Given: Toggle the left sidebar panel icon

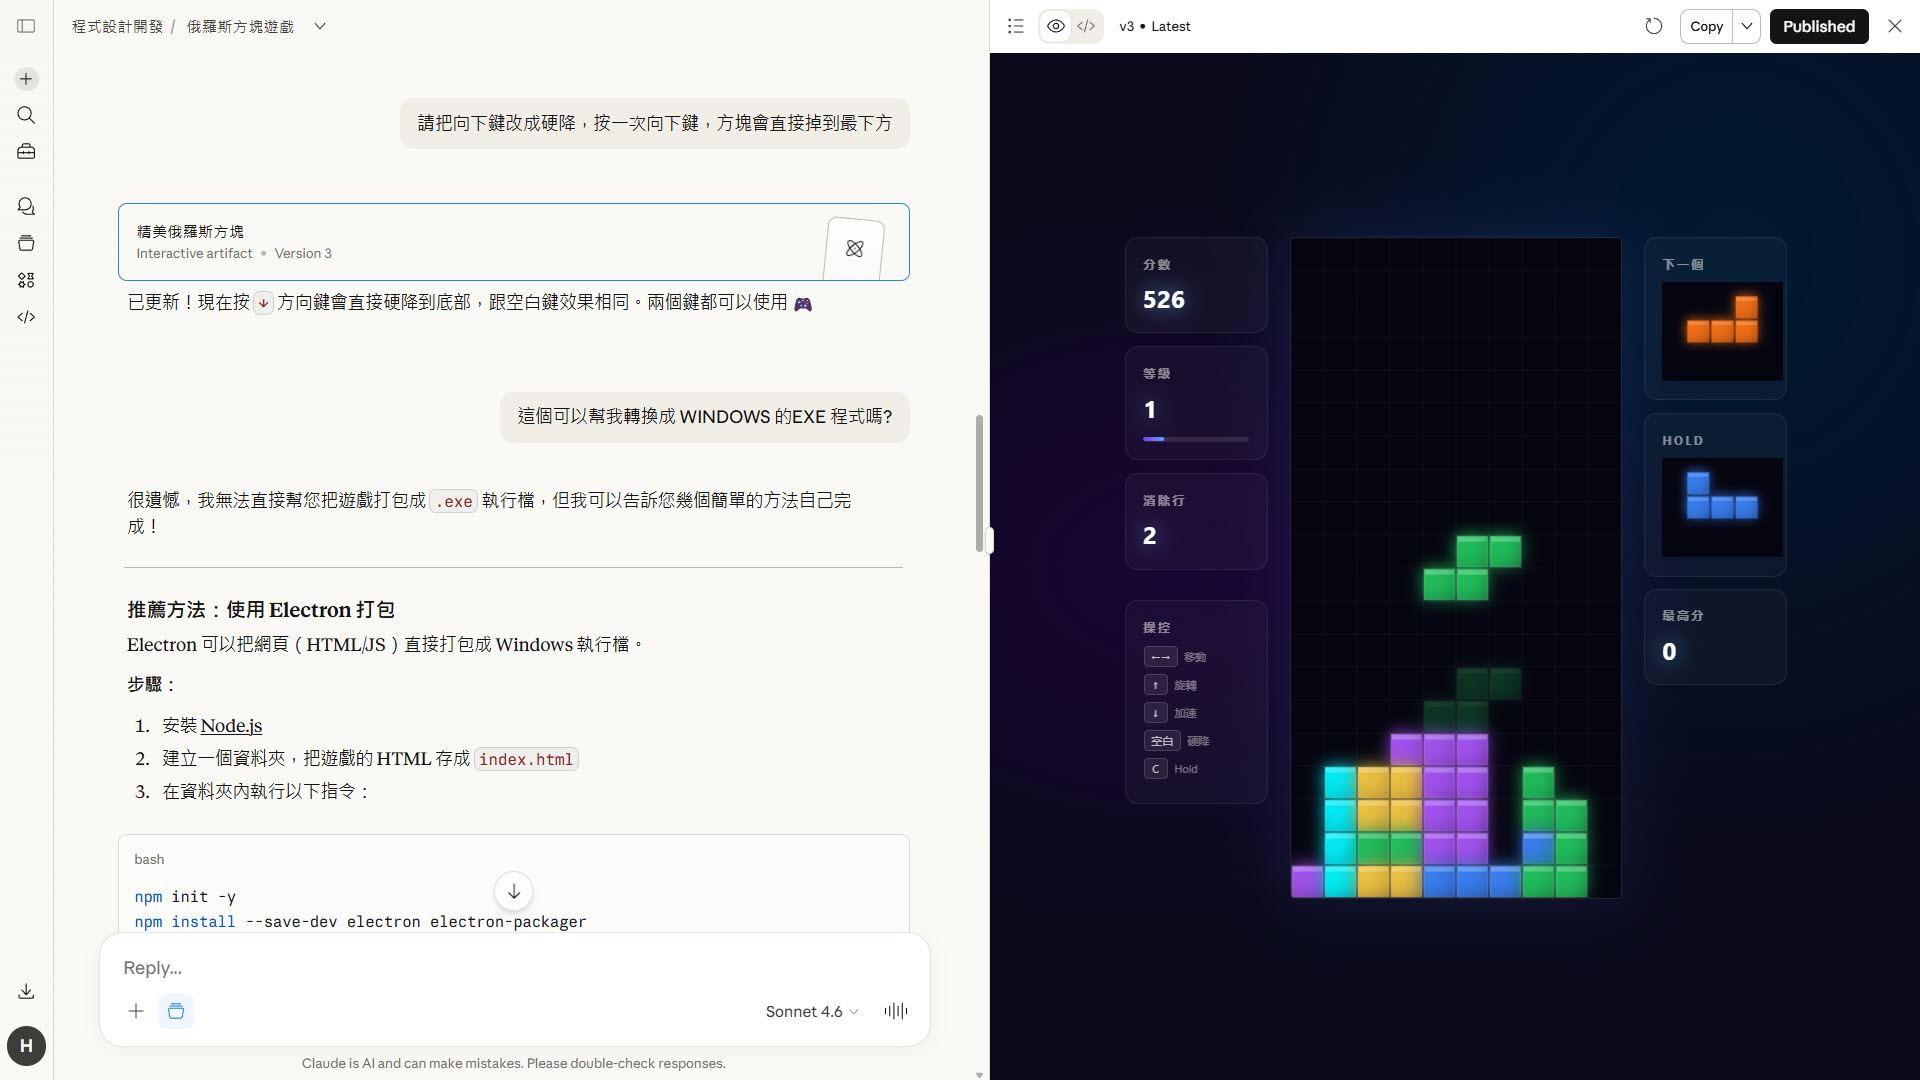Looking at the screenshot, I should [x=26, y=26].
